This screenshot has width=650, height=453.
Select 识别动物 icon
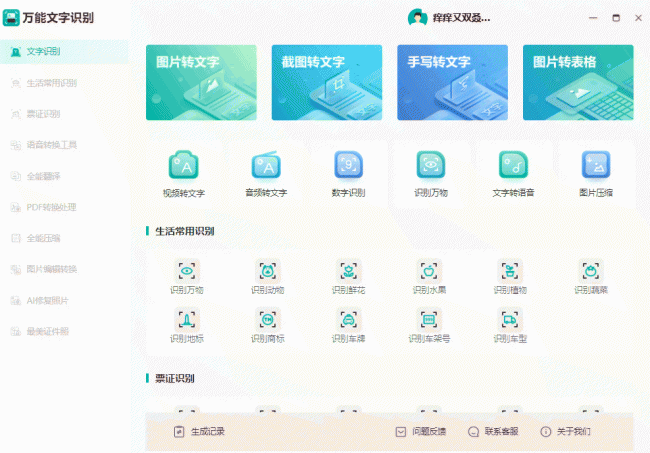(x=268, y=271)
